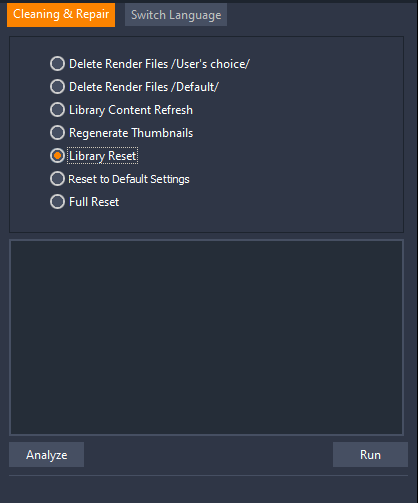Click the Run button
The image size is (418, 503).
370,455
